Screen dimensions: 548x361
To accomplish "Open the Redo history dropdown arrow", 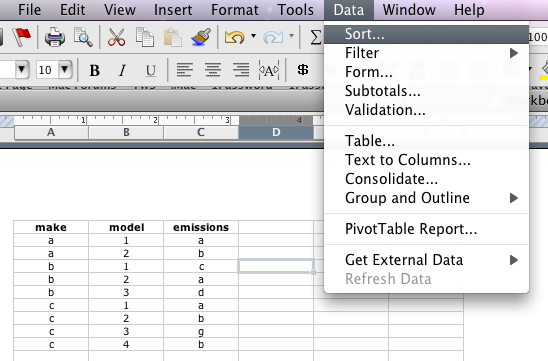I will (x=291, y=36).
